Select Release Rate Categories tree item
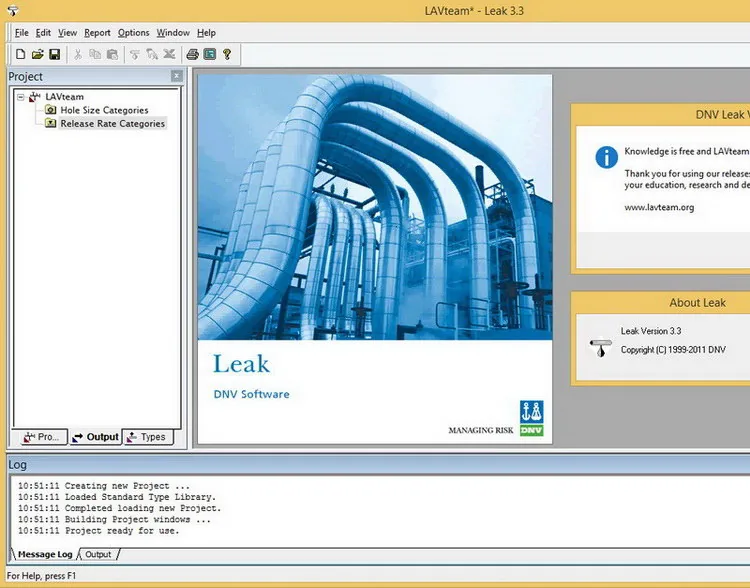 tap(112, 123)
